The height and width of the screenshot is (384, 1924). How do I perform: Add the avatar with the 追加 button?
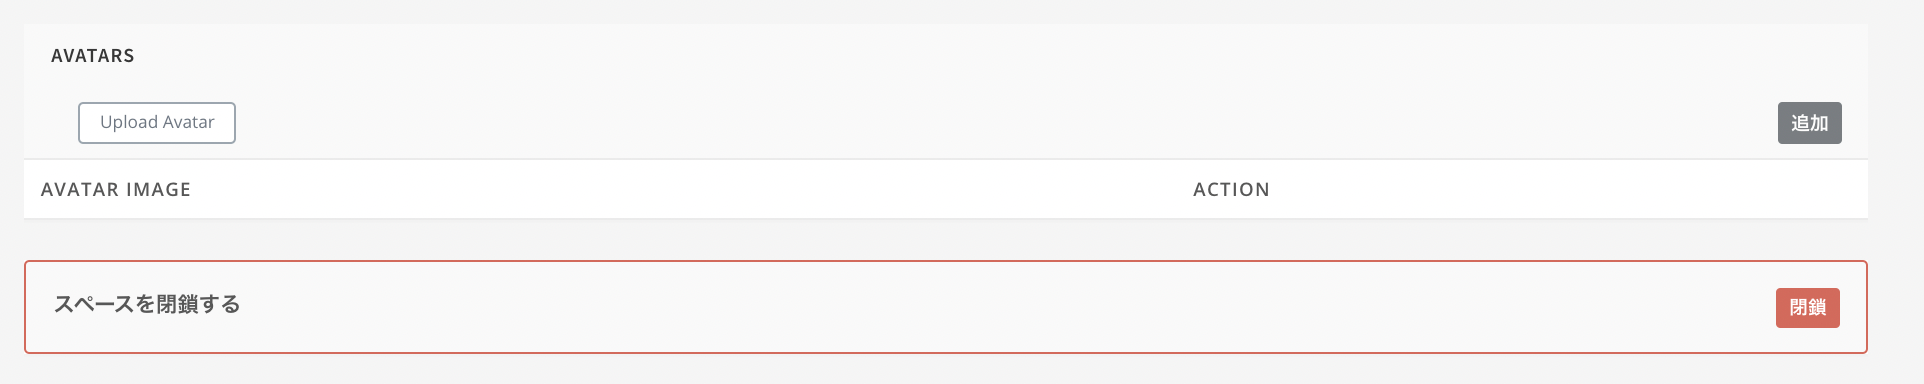click(1809, 123)
